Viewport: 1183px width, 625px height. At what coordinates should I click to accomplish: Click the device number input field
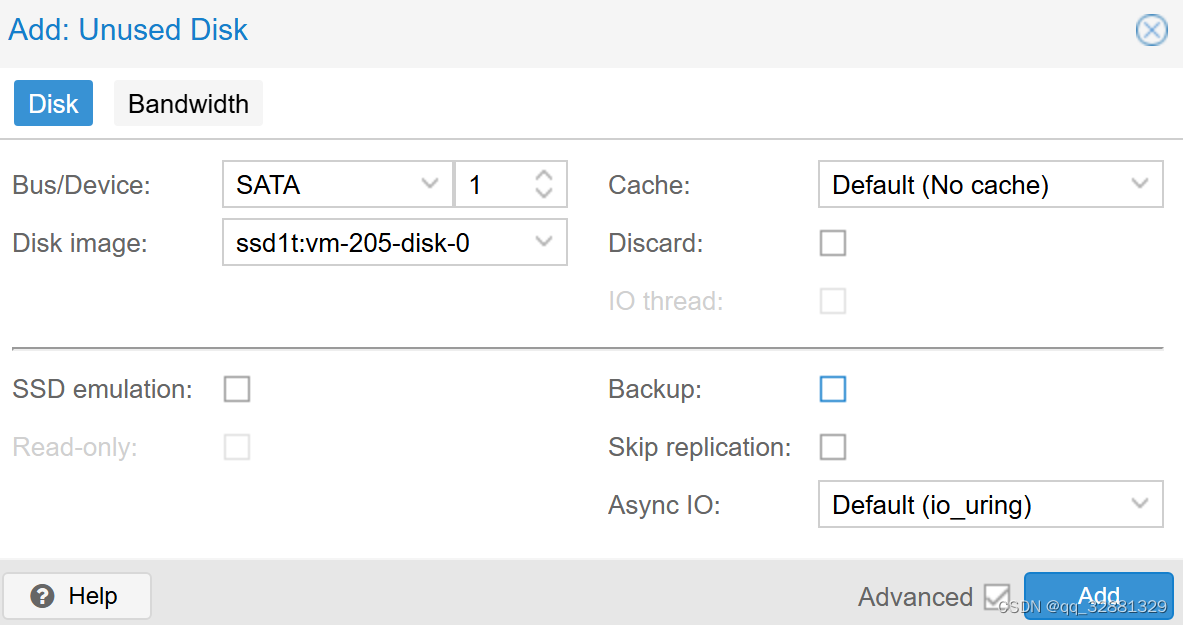pos(492,185)
